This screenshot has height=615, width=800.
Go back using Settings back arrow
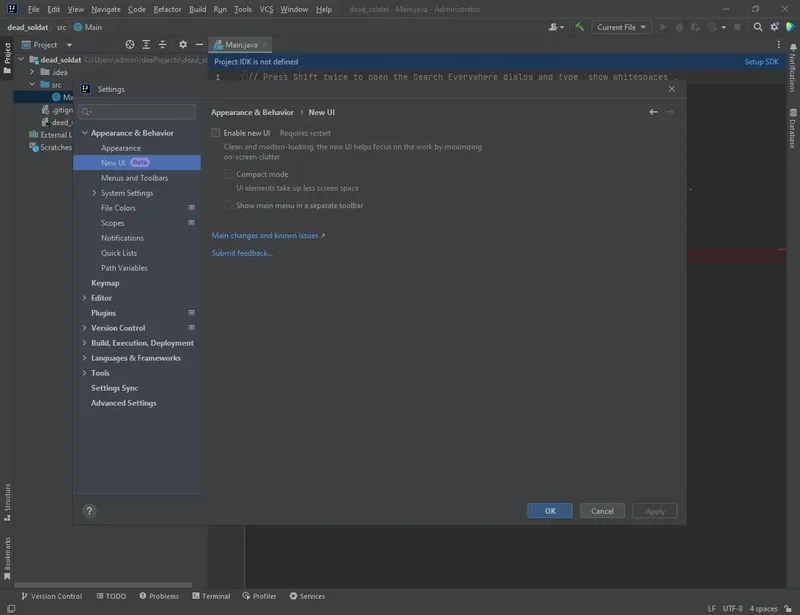click(x=653, y=112)
